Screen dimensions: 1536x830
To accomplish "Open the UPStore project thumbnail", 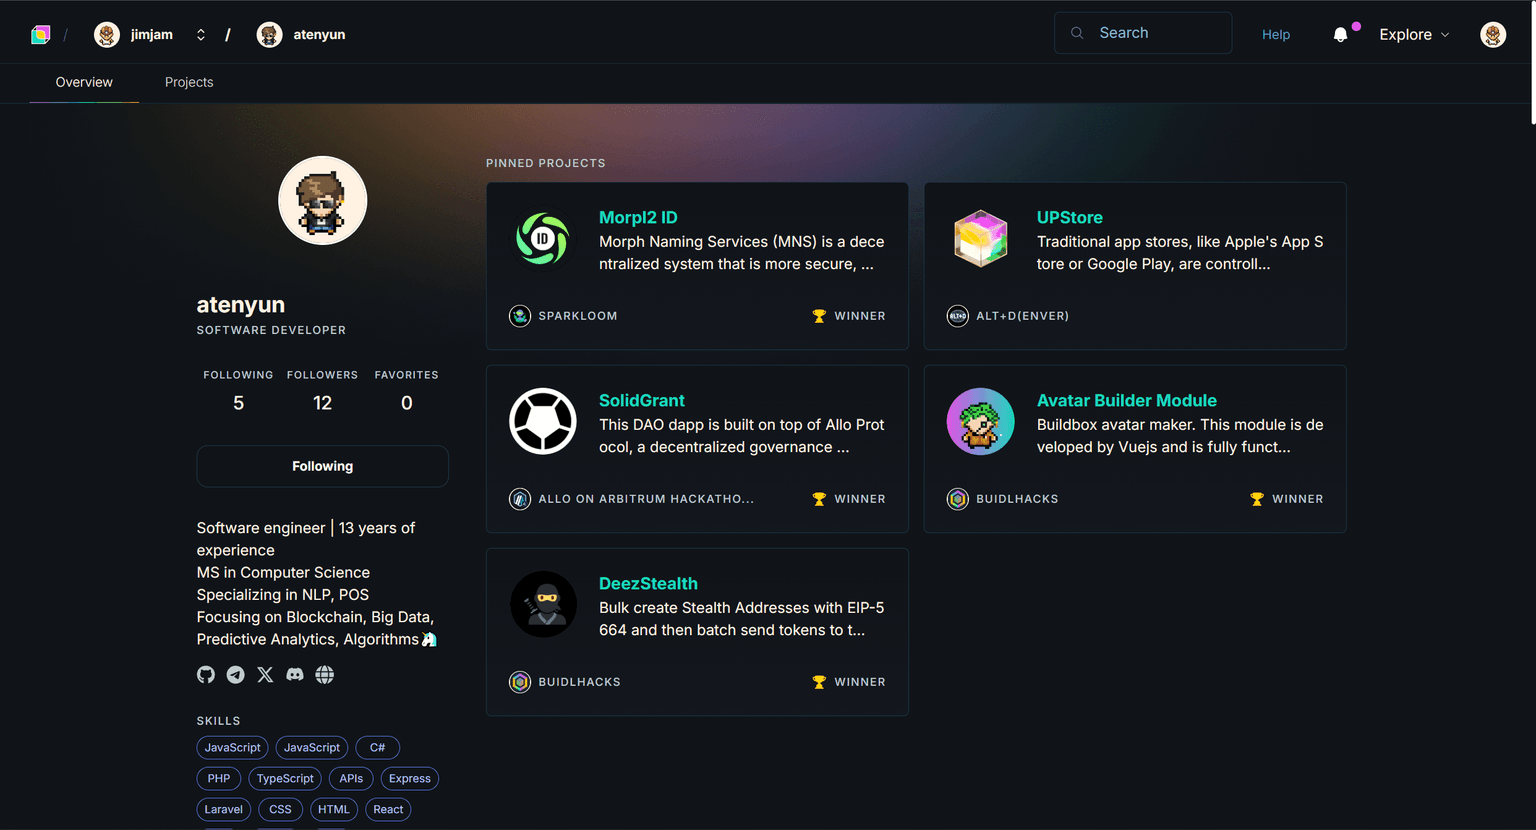I will coord(981,238).
